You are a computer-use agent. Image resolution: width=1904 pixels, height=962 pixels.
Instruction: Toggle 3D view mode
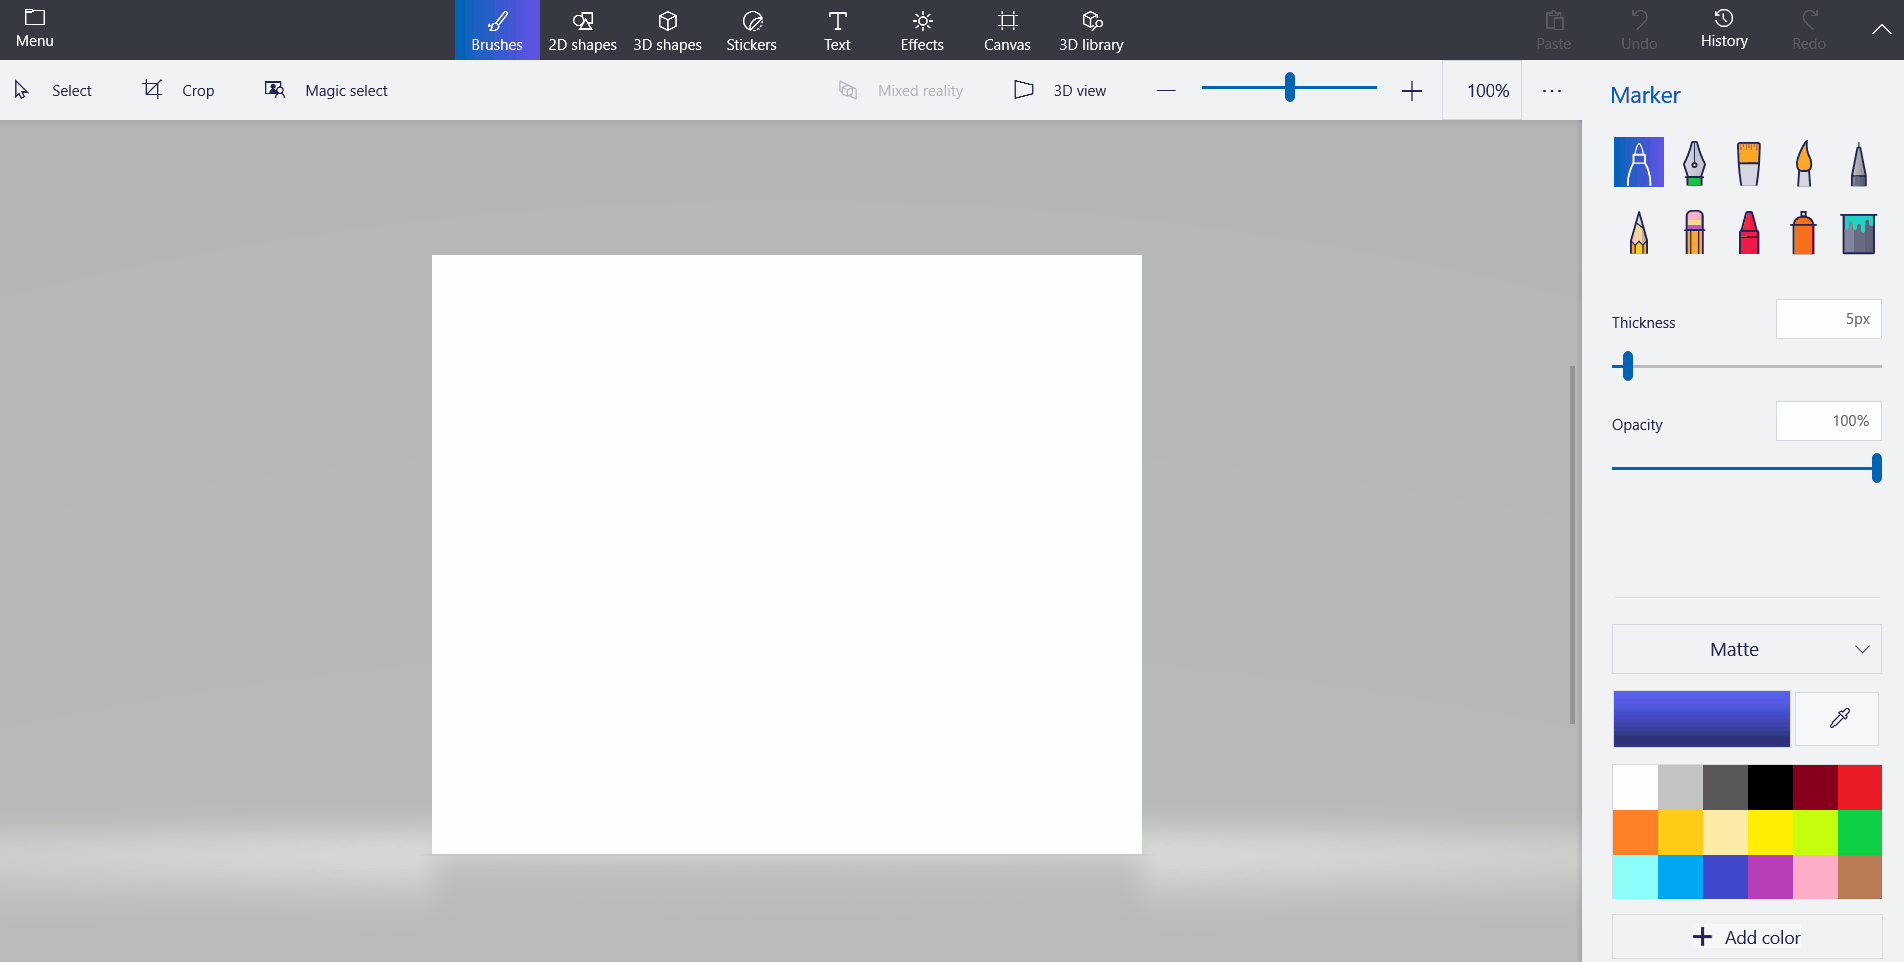pos(1060,90)
